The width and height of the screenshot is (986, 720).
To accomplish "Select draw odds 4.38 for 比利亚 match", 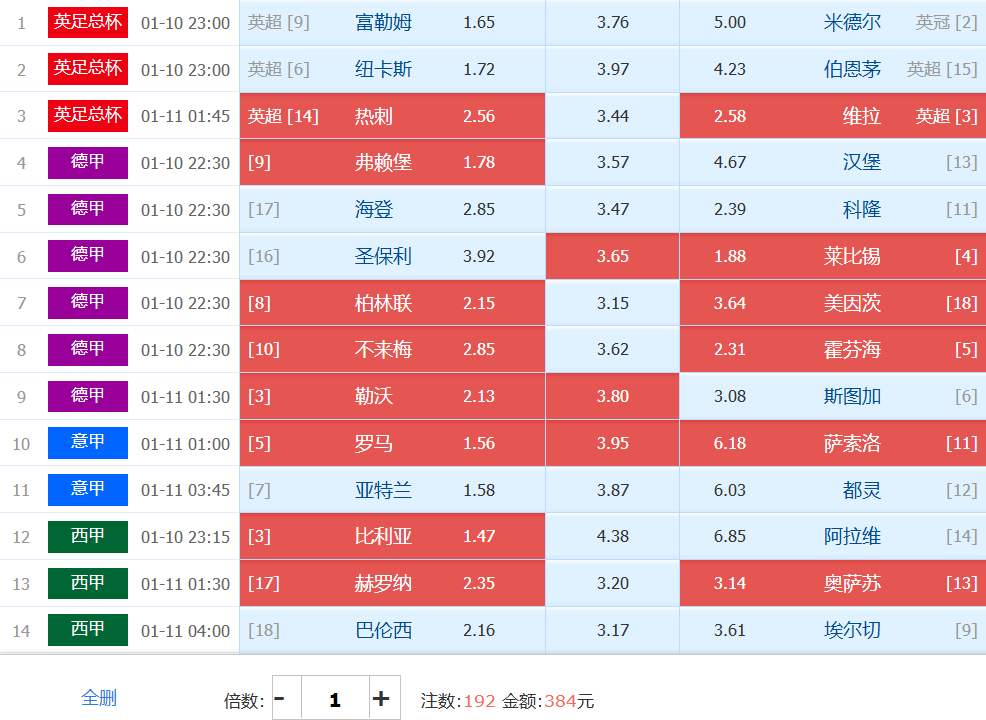I will (x=612, y=536).
